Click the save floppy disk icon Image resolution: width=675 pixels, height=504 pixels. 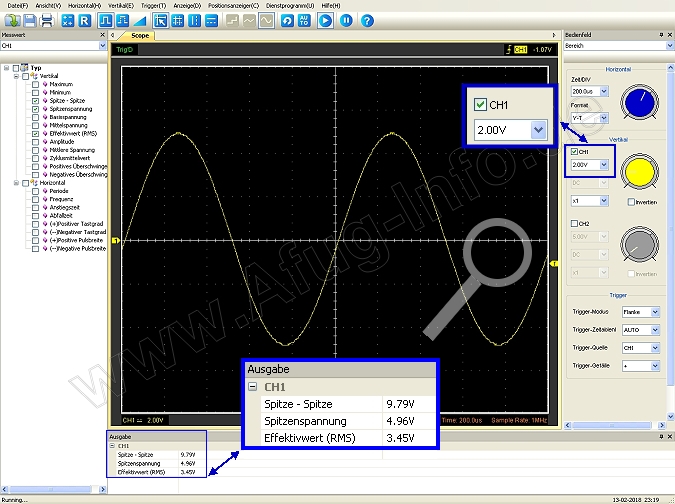click(x=29, y=21)
